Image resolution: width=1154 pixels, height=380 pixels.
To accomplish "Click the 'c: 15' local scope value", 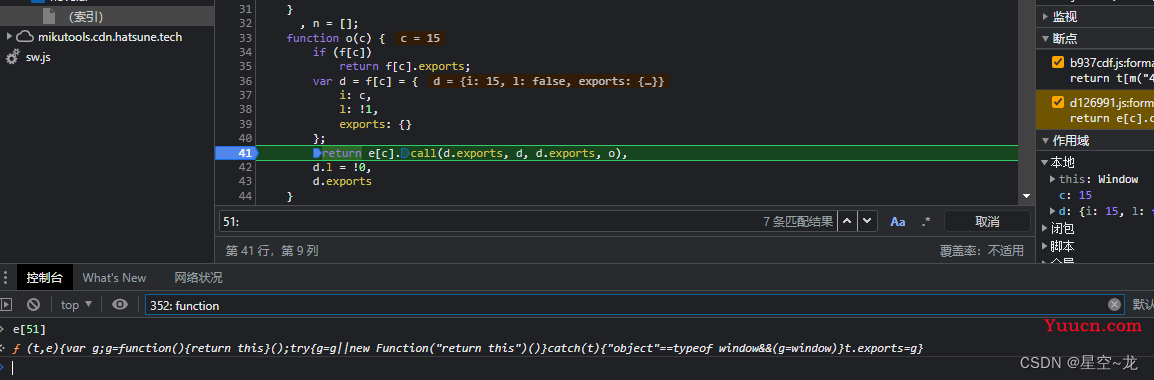I will [1075, 195].
